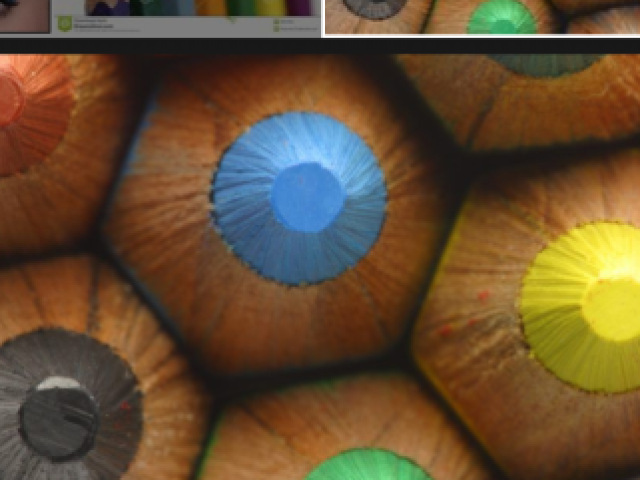Select the highlighted pencil-tips thumbnail with white border
This screenshot has height=480, width=640.
pos(482,17)
